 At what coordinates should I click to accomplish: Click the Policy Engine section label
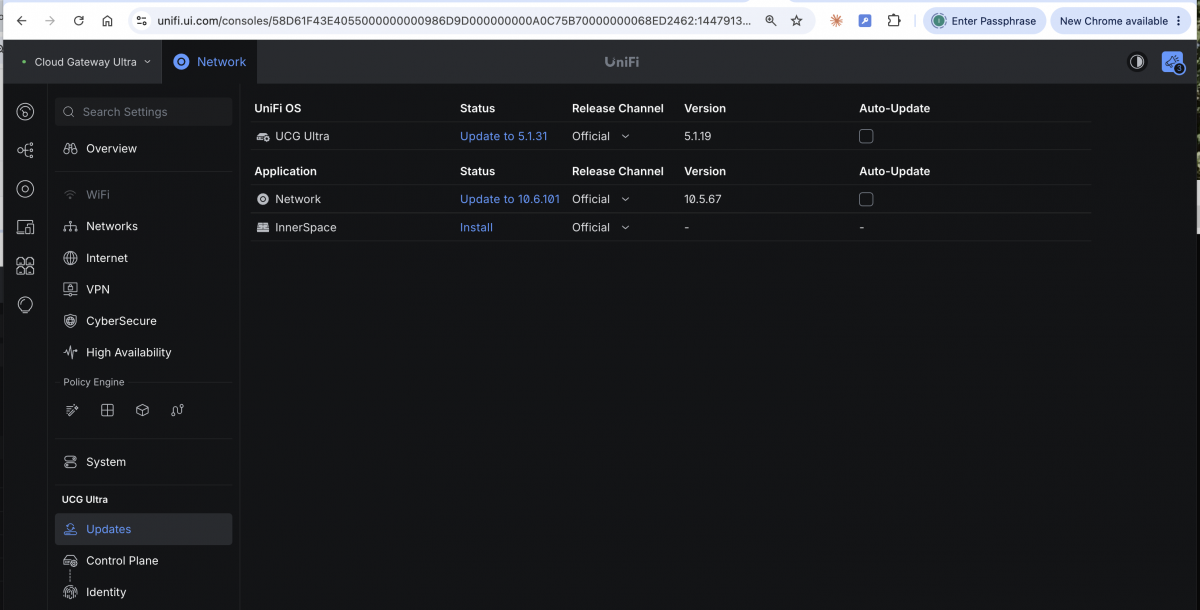tap(94, 382)
